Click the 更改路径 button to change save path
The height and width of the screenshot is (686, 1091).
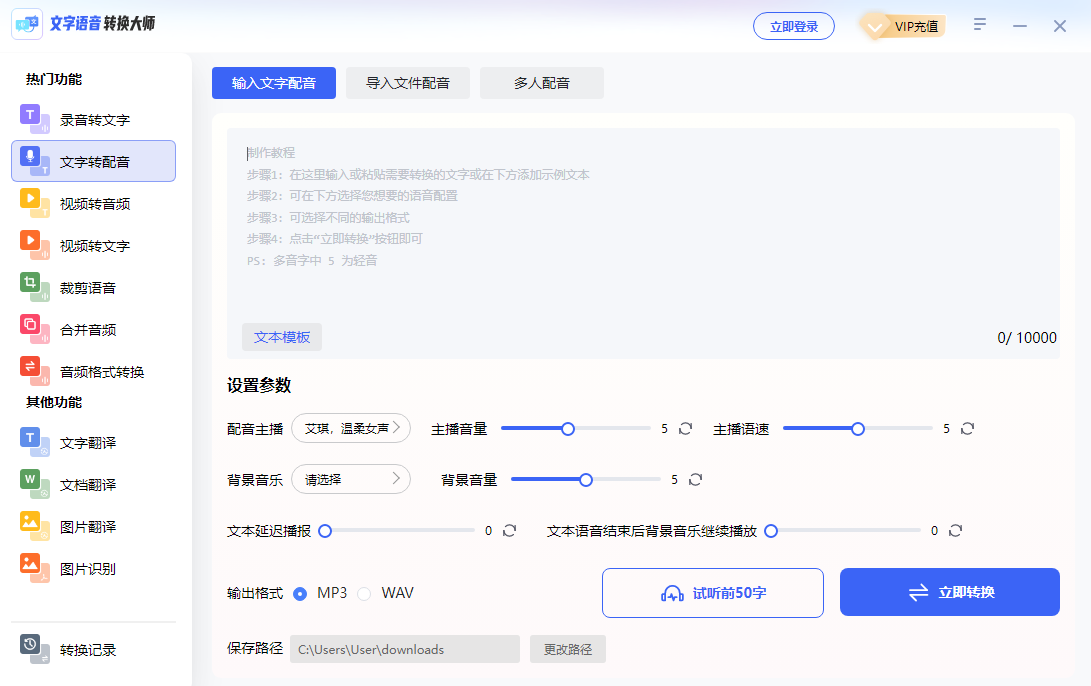(567, 649)
